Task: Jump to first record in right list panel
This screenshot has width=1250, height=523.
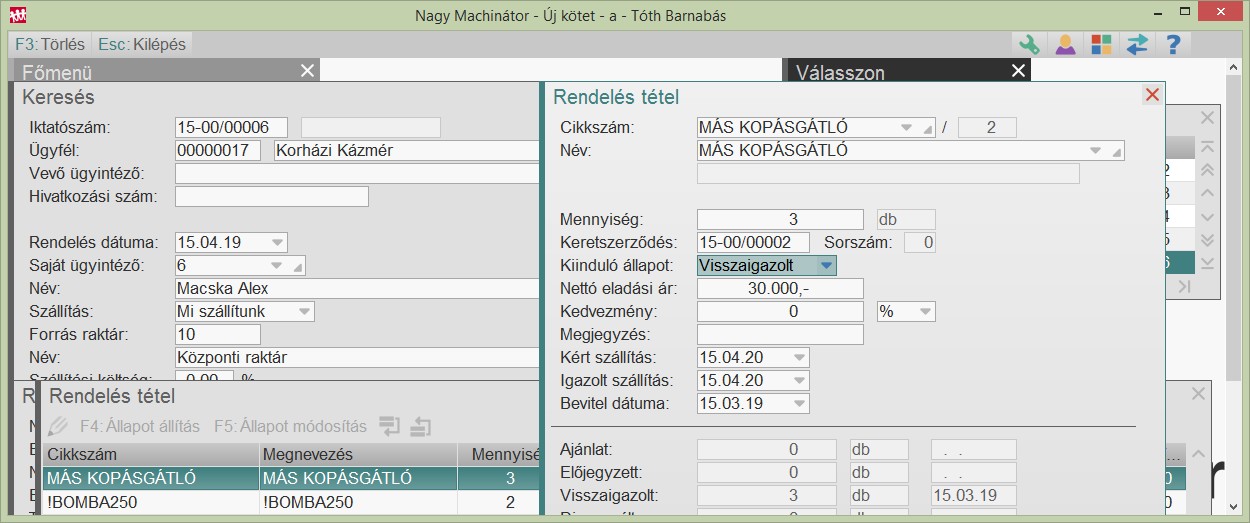Action: pyautogui.click(x=1207, y=147)
